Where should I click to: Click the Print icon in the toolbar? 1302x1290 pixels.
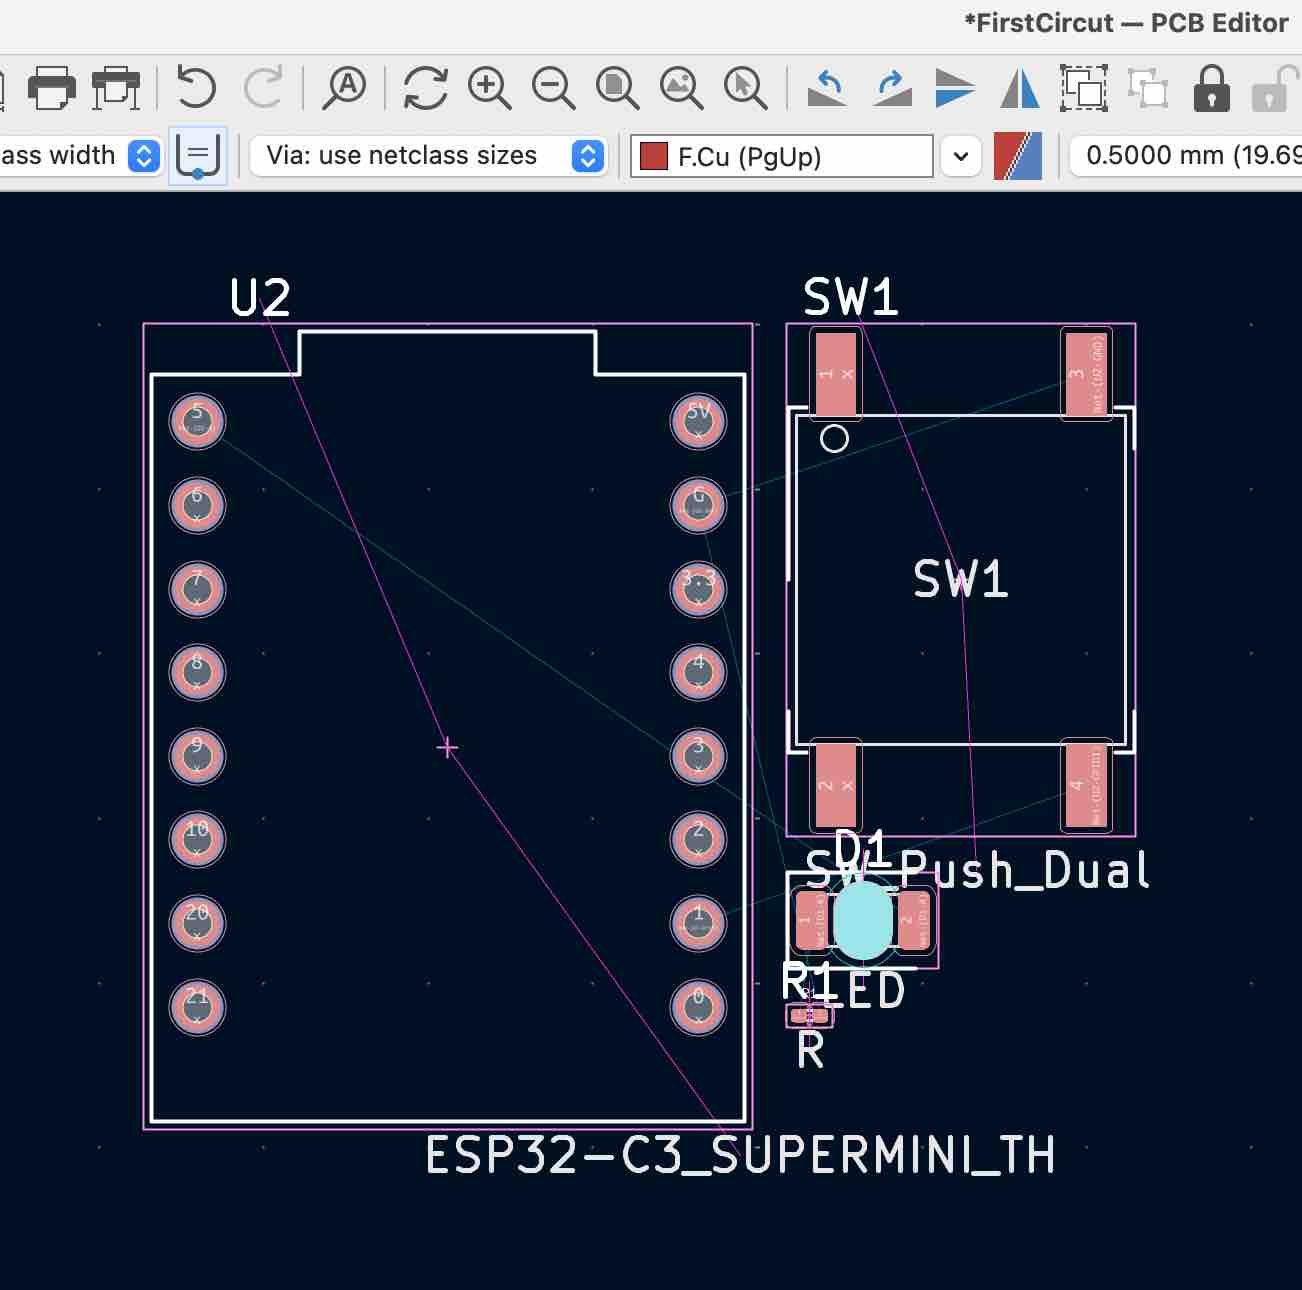pos(51,88)
